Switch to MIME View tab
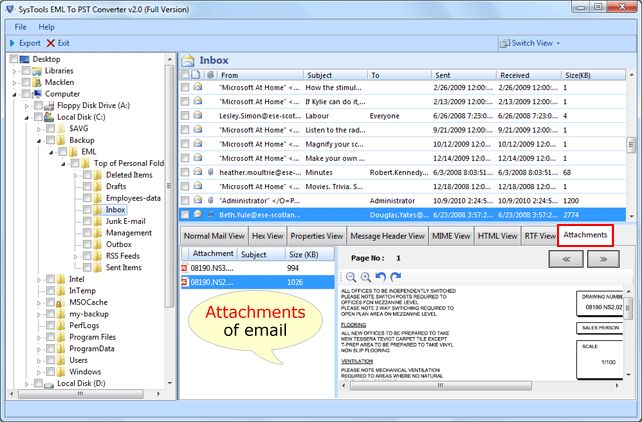This screenshot has width=642, height=422. point(451,236)
